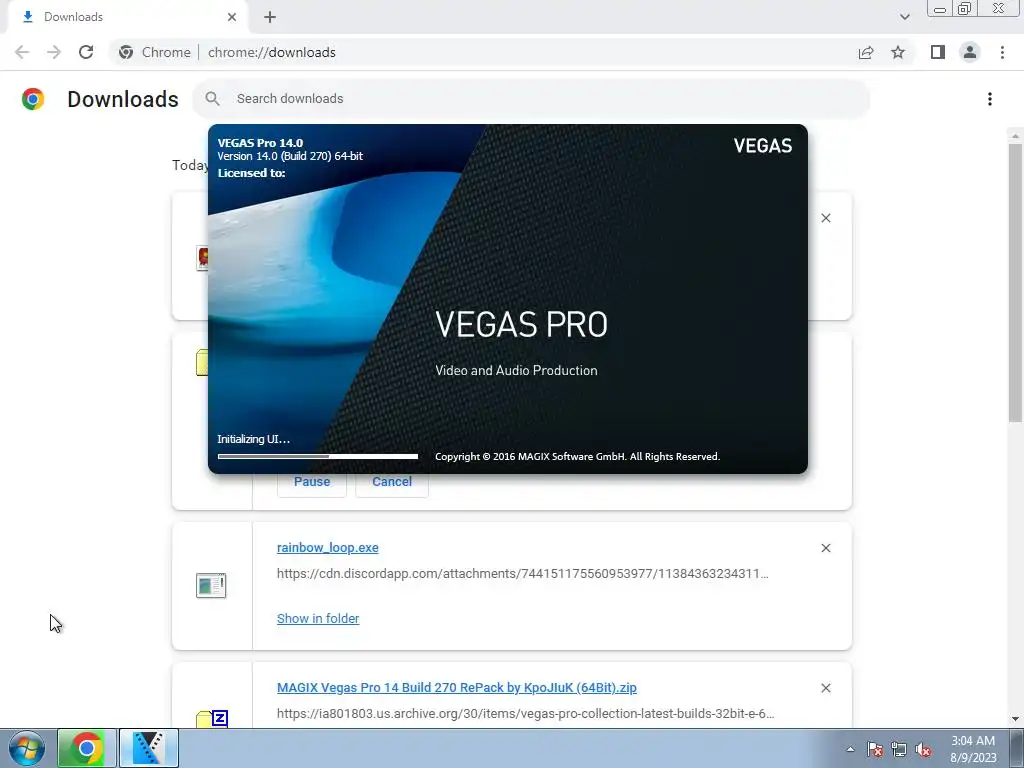The image size is (1024, 768).
Task: Pause the in-progress download
Action: (x=312, y=482)
